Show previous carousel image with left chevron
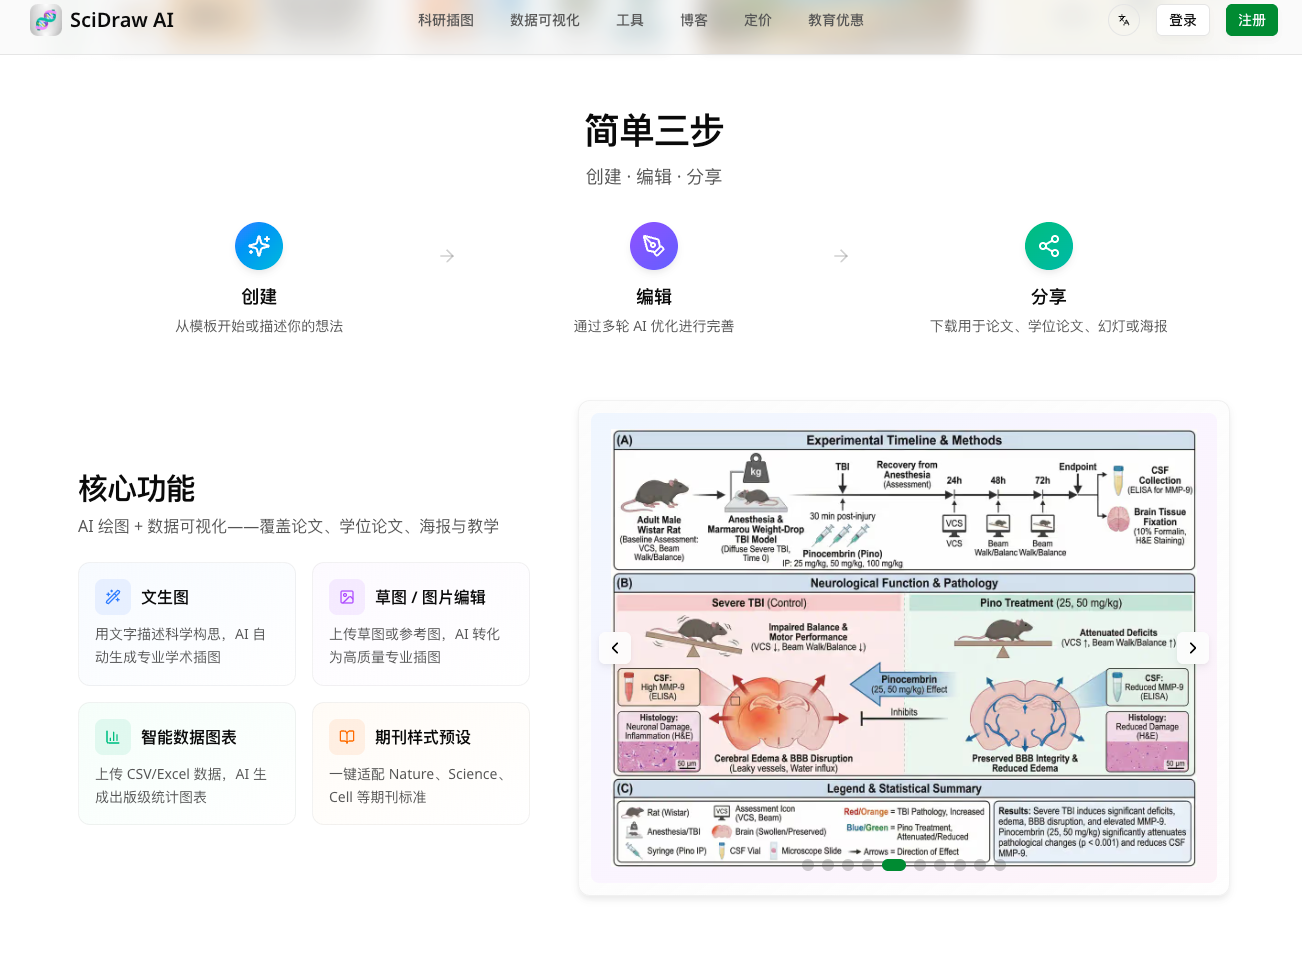 pos(615,648)
